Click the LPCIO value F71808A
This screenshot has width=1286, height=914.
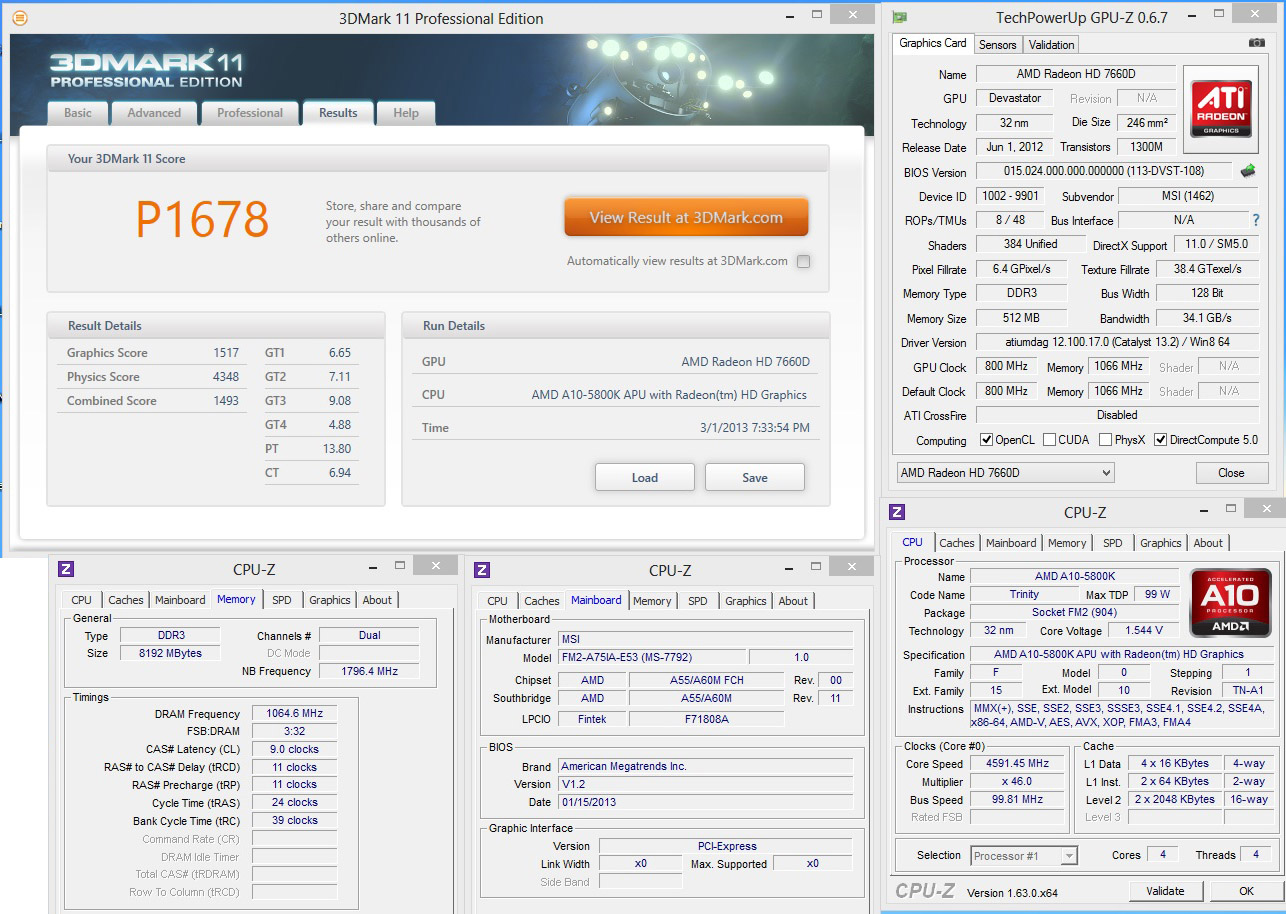coord(706,719)
